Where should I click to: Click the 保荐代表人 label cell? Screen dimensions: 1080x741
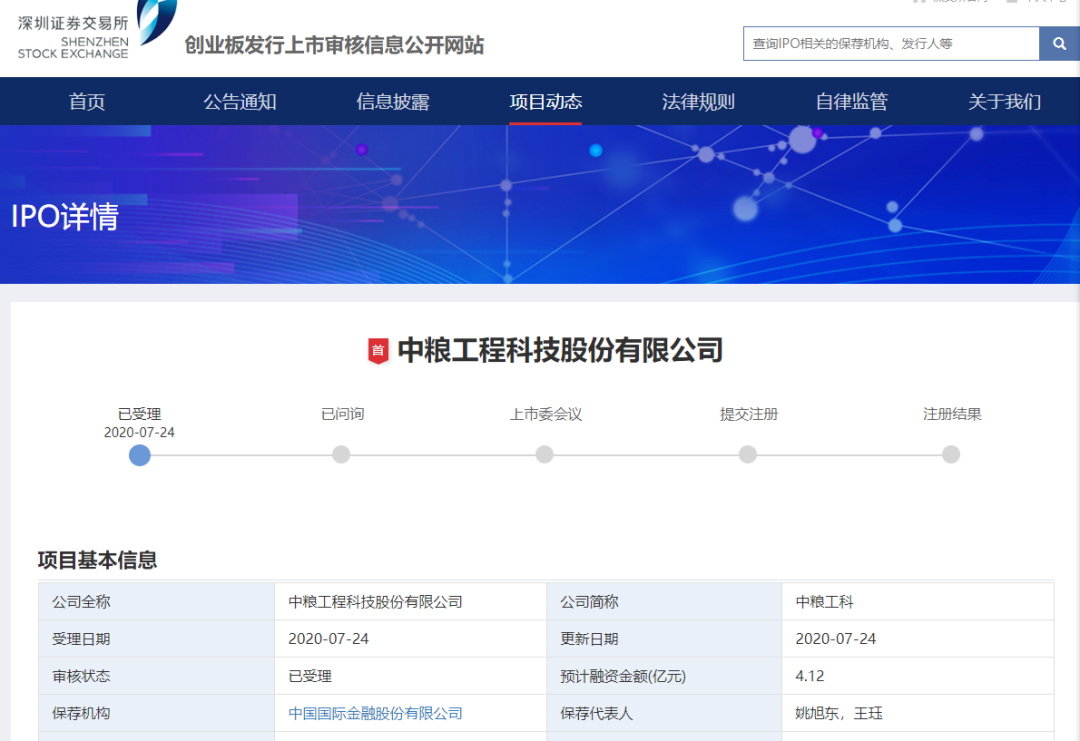click(x=664, y=713)
